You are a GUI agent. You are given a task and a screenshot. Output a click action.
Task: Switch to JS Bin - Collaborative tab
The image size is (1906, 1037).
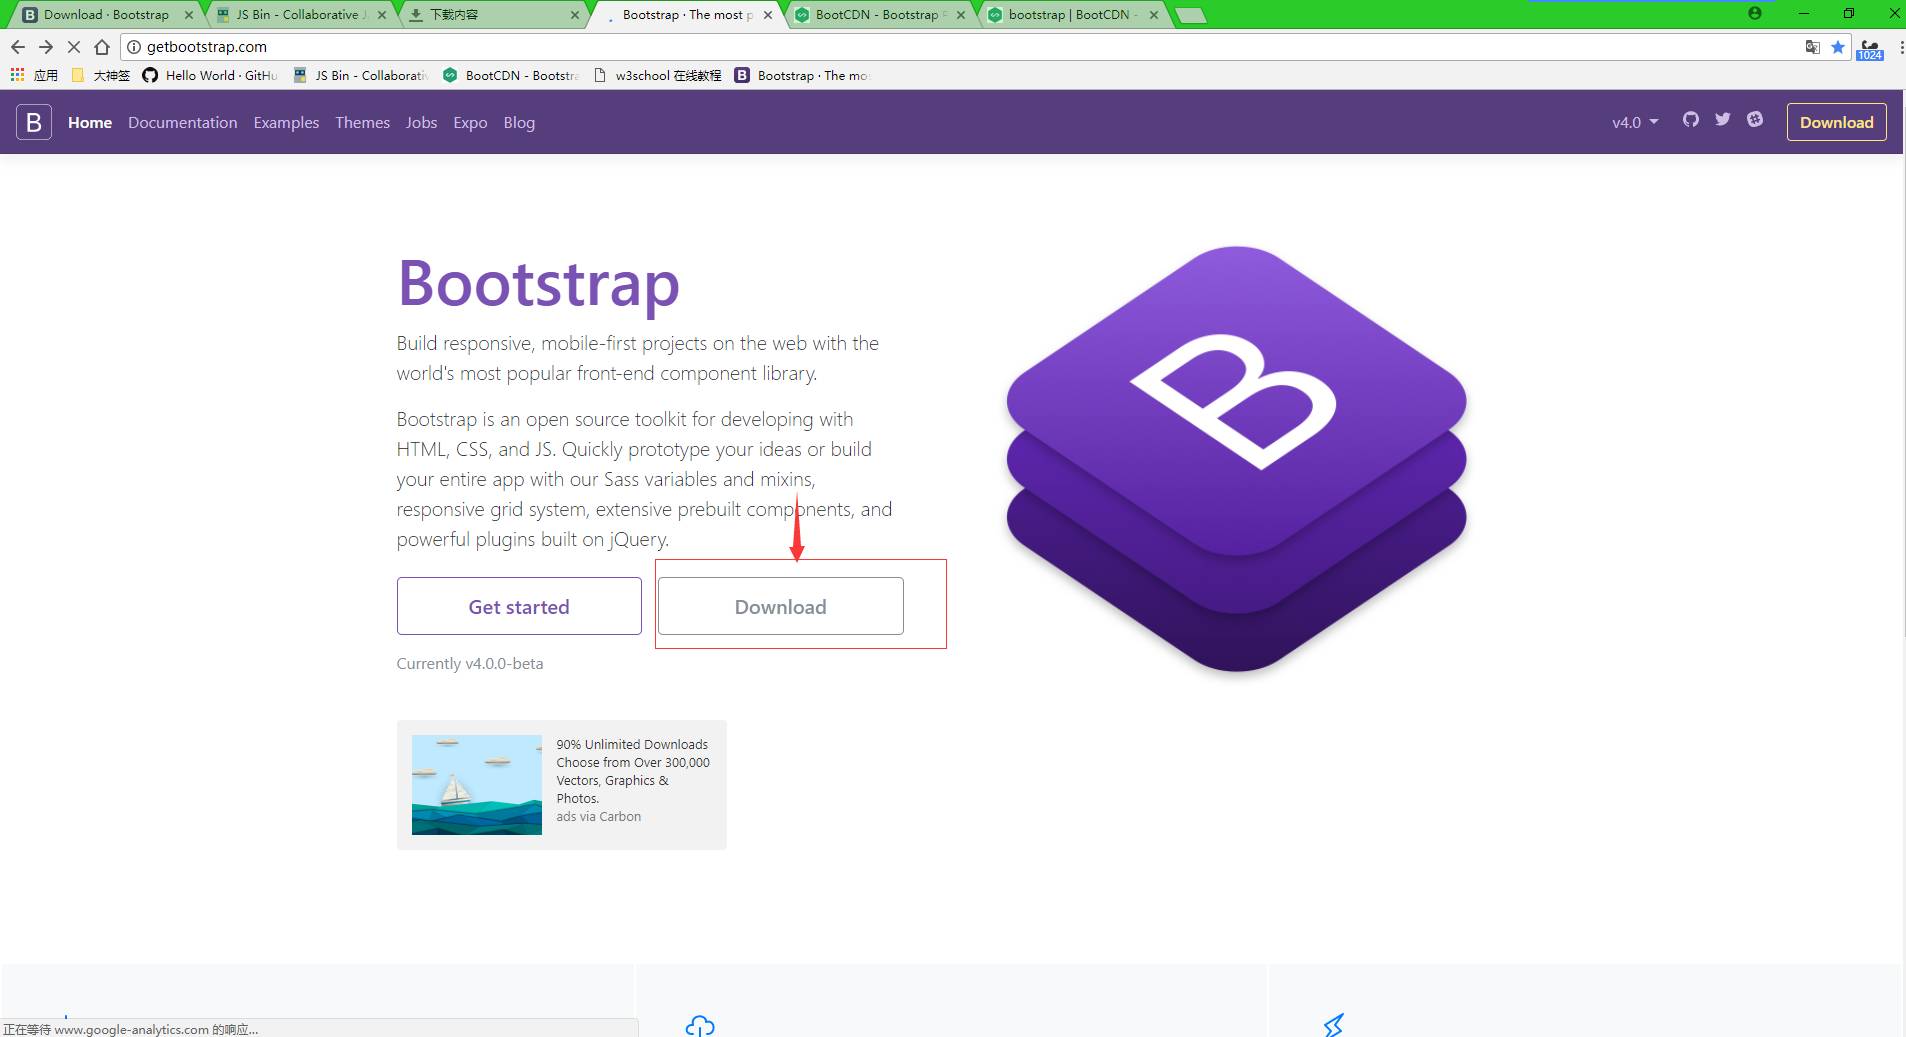(300, 15)
